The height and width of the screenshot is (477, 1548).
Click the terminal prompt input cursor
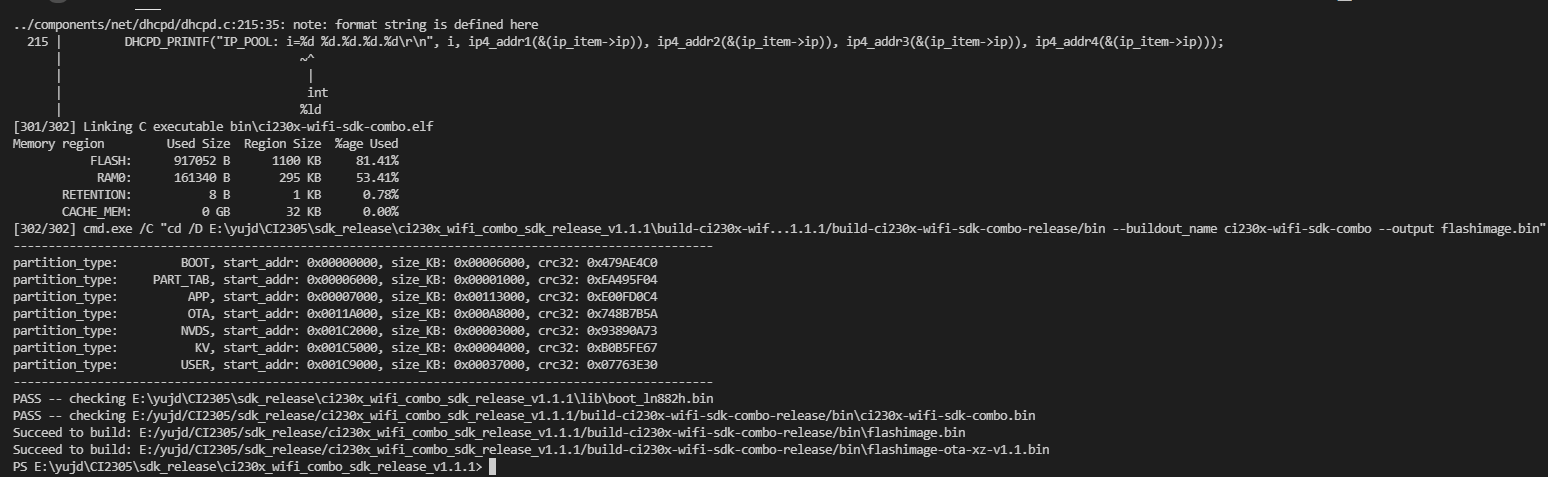click(492, 467)
